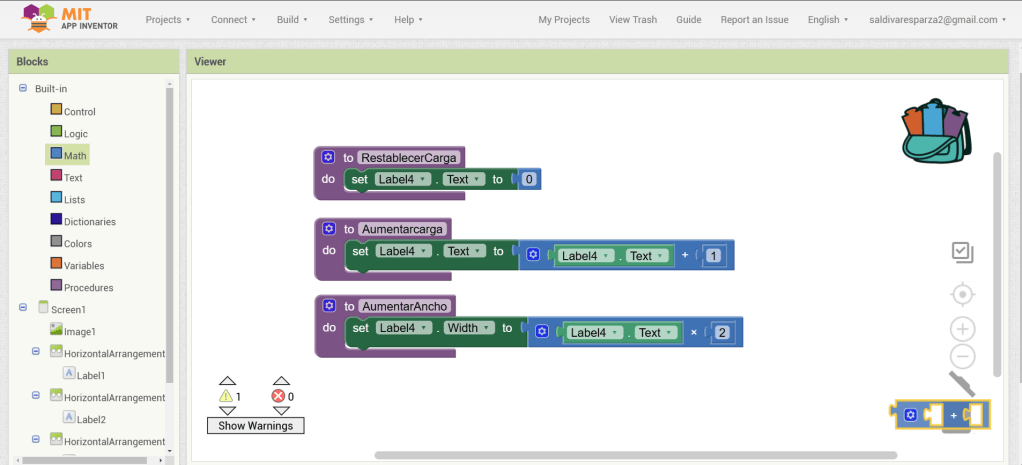This screenshot has width=1022, height=465.
Task: Click the yellow warning triangle icon
Action: pos(226,396)
